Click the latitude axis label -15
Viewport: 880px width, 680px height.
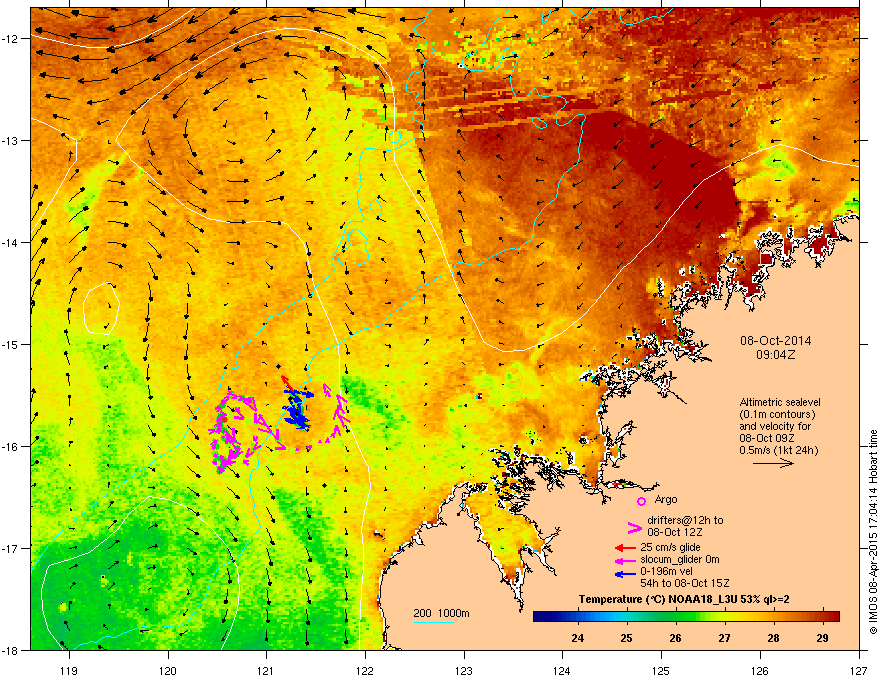pyautogui.click(x=11, y=344)
